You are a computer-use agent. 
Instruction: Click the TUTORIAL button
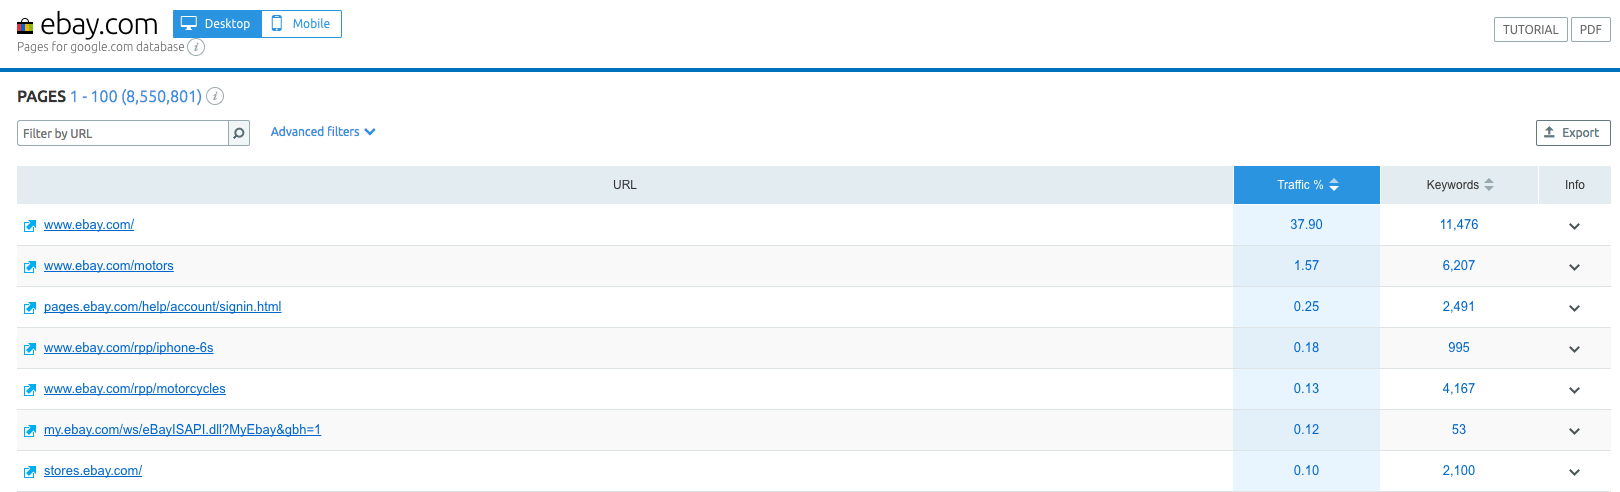coord(1530,30)
